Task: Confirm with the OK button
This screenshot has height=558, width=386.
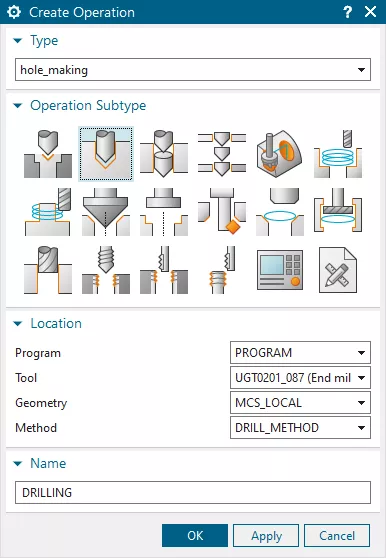Action: pyautogui.click(x=195, y=536)
